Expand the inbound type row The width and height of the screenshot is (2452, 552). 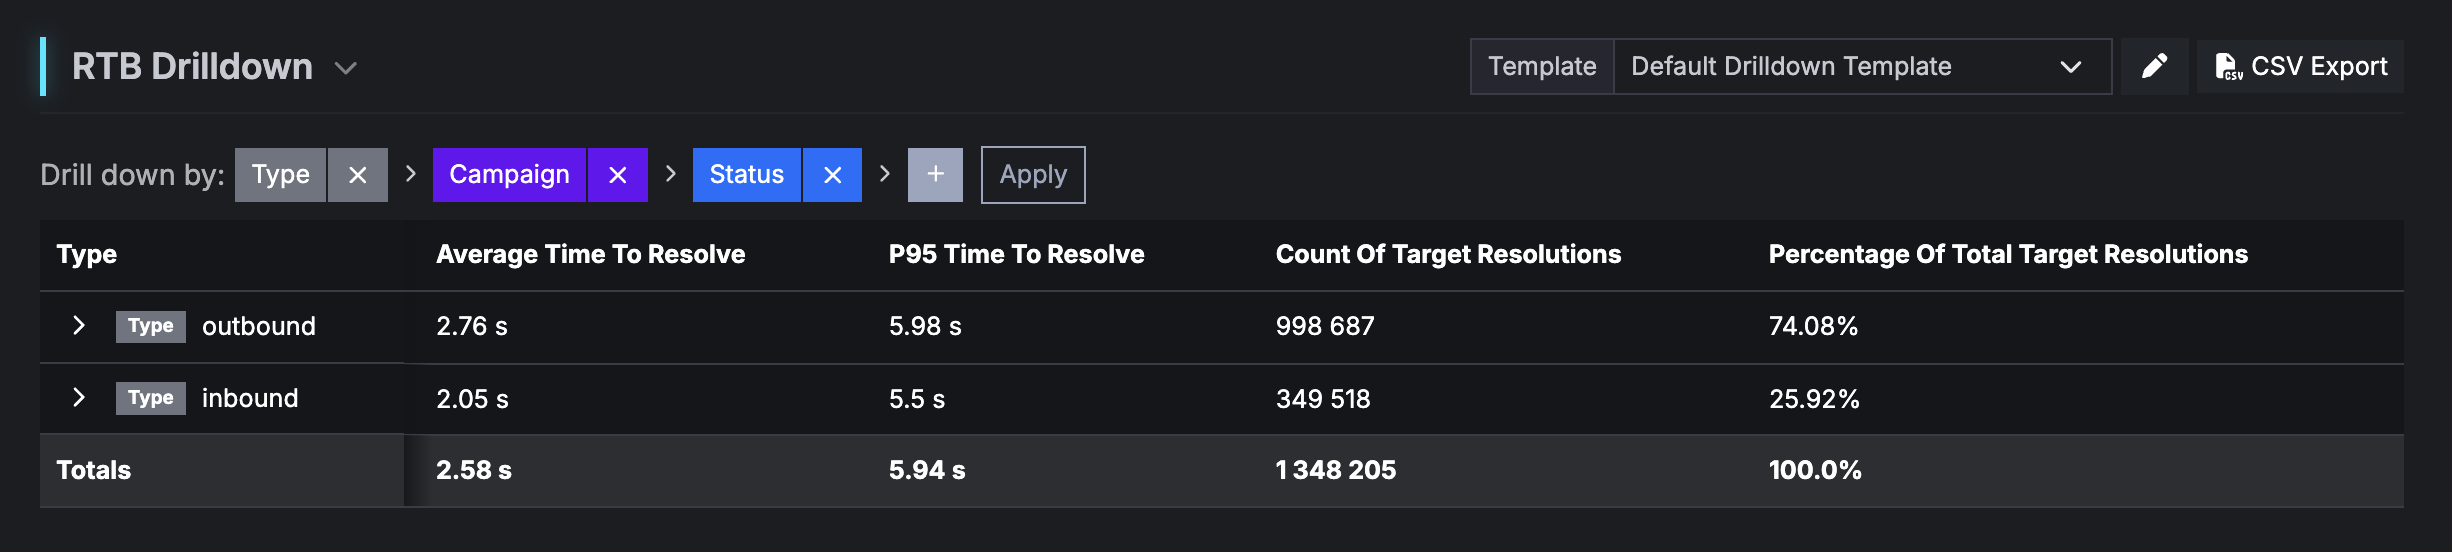point(79,398)
